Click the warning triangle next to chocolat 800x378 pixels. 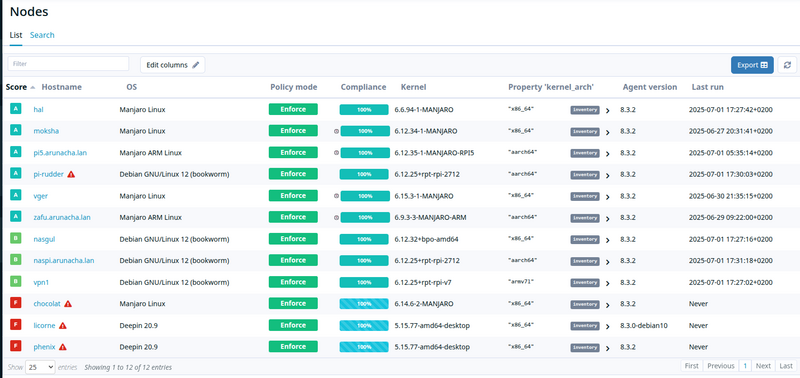point(68,304)
